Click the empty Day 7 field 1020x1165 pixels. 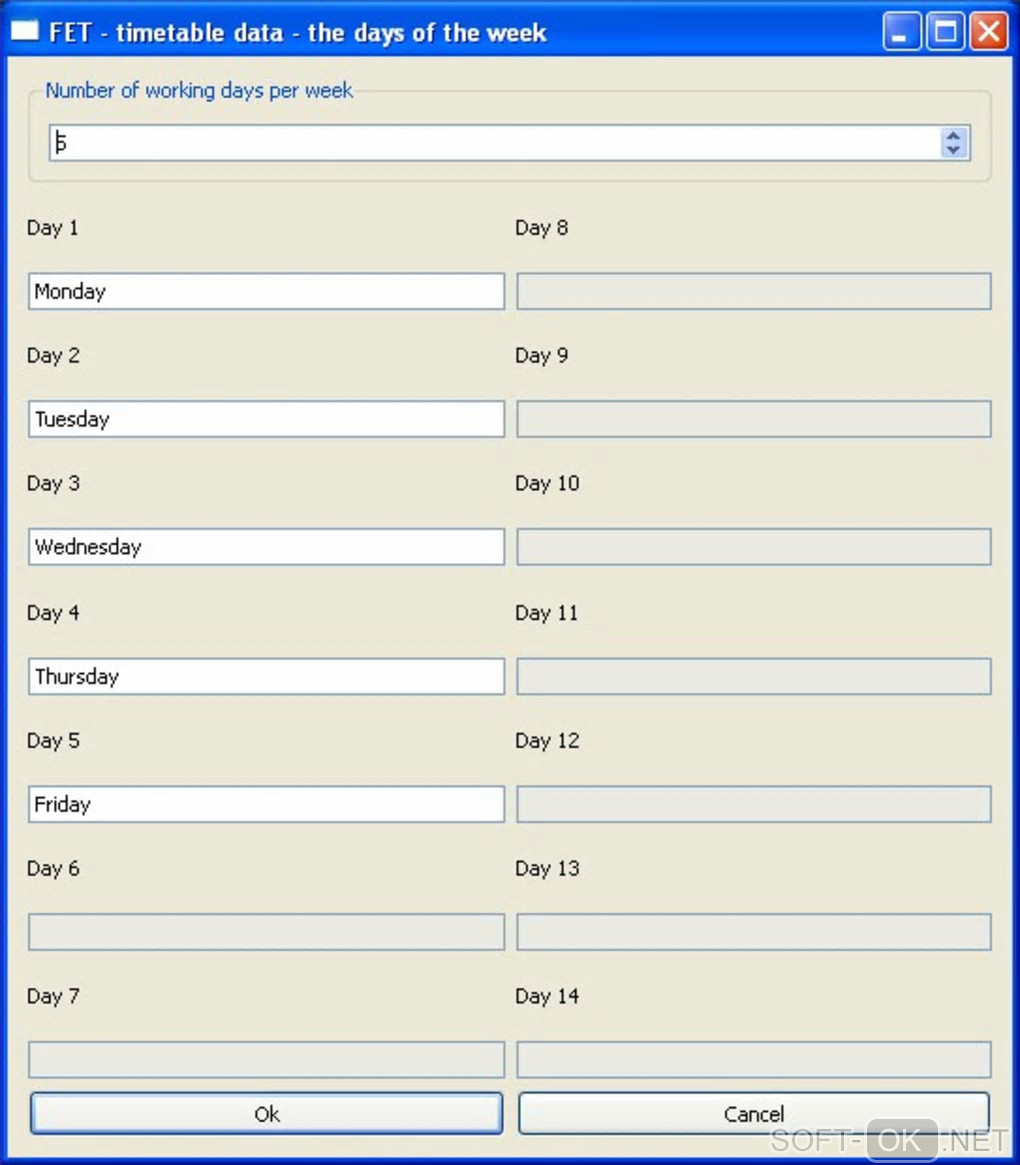coord(266,1060)
